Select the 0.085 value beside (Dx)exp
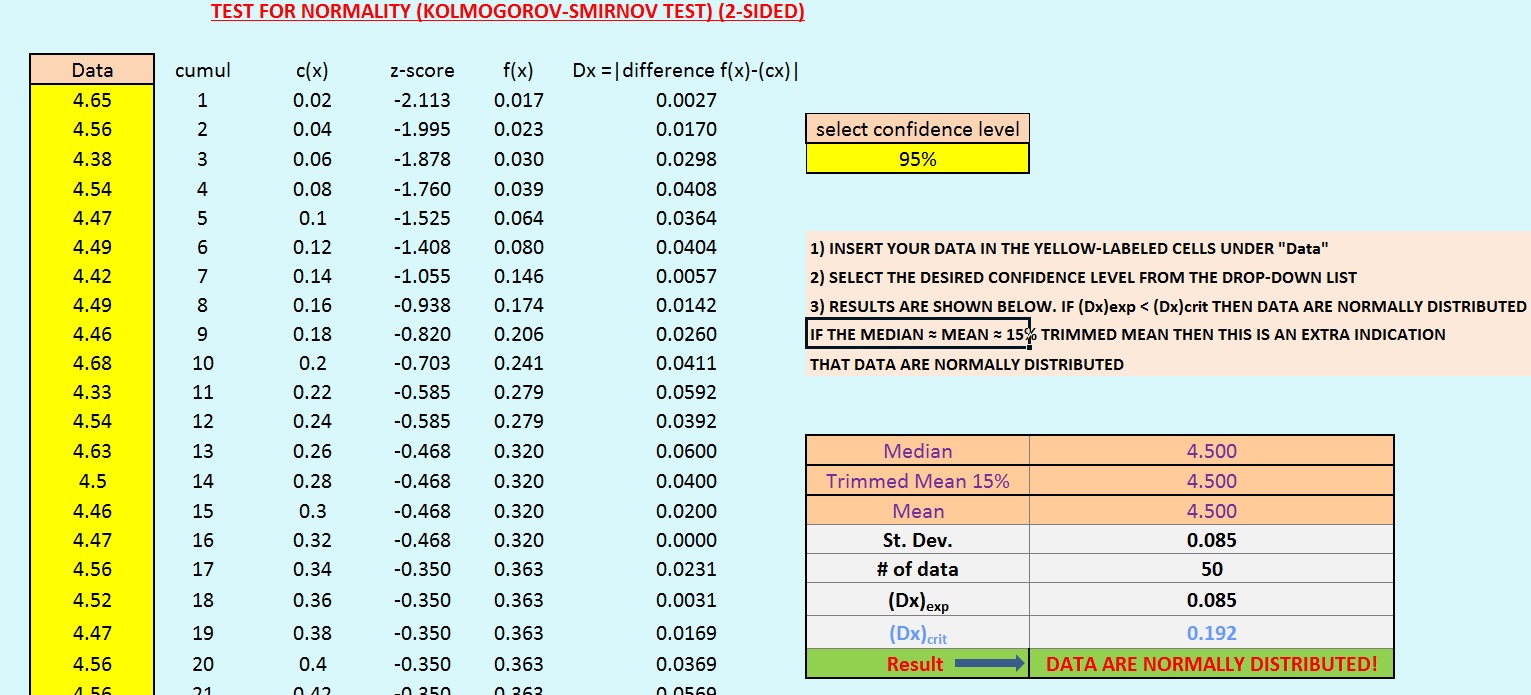The image size is (1531, 695). tap(1211, 600)
